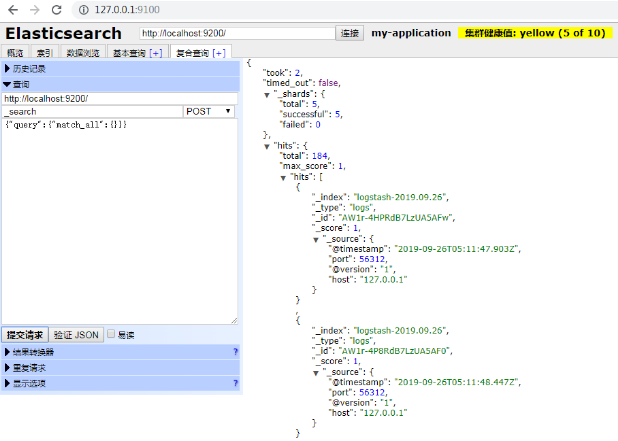Click hits total value 184
The width and height of the screenshot is (618, 441).
(320, 156)
